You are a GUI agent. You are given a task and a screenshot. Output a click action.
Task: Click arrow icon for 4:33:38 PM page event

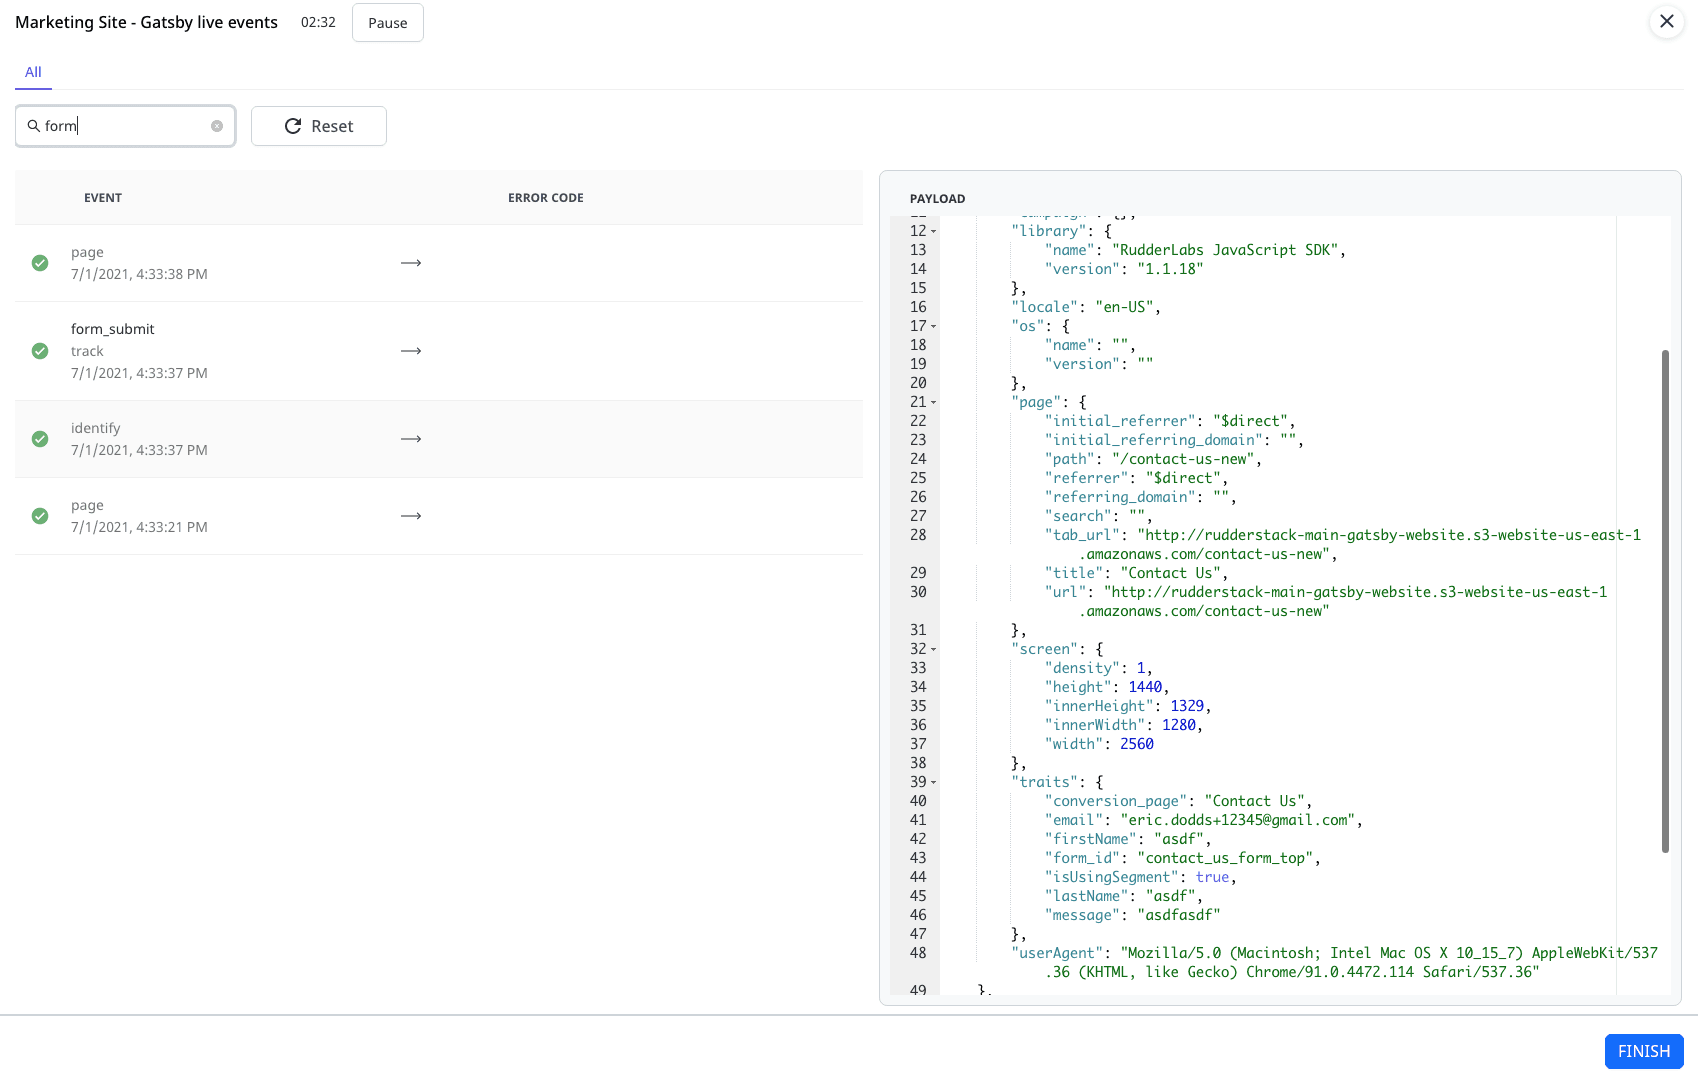[411, 263]
